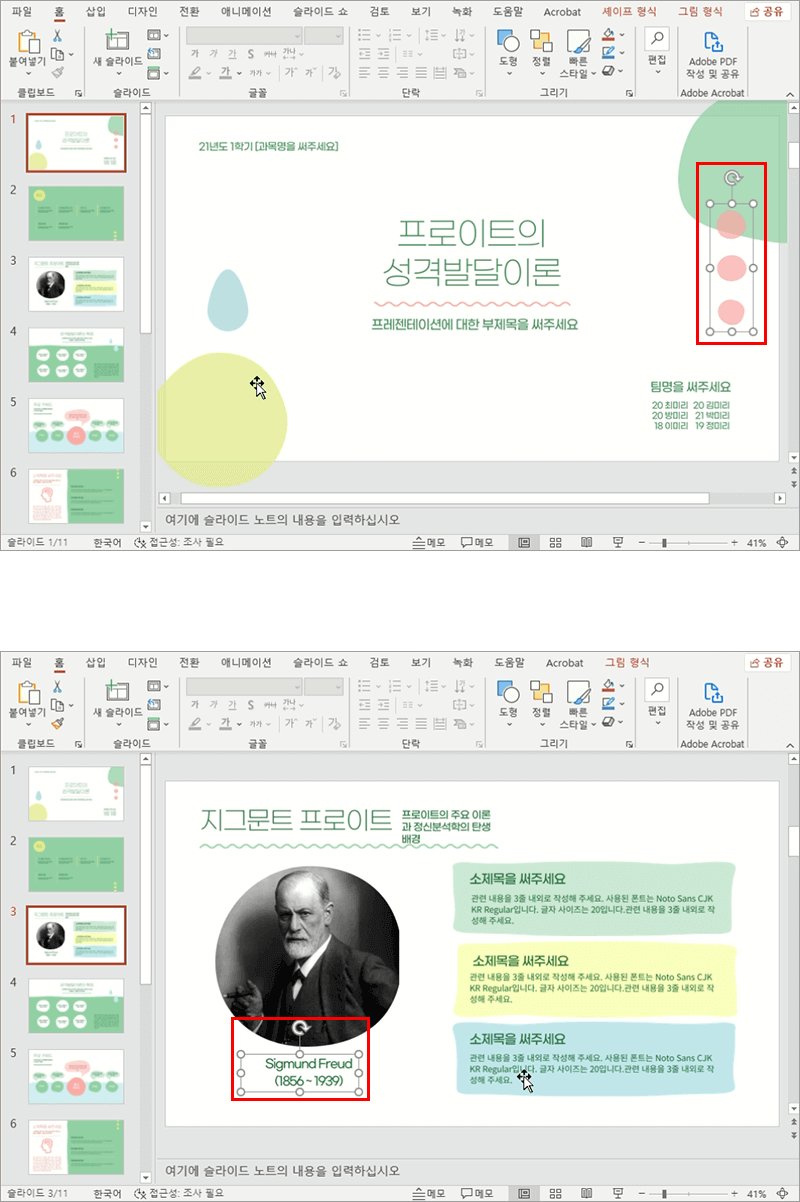This screenshot has width=800, height=1202.
Task: Open Shapes gallery in top window
Action: 508,42
